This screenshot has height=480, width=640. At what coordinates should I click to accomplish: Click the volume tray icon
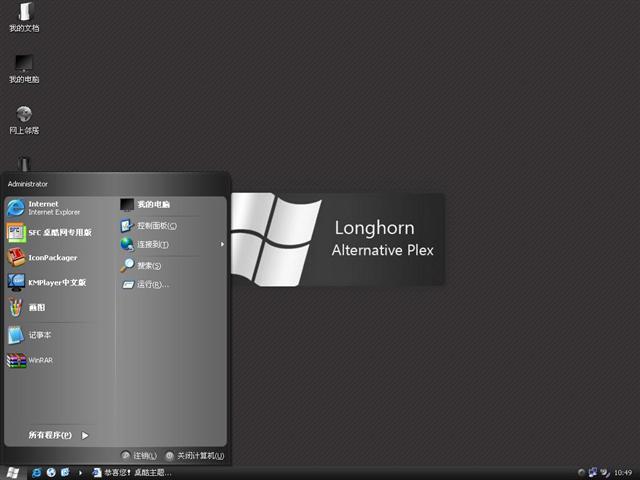pyautogui.click(x=605, y=473)
